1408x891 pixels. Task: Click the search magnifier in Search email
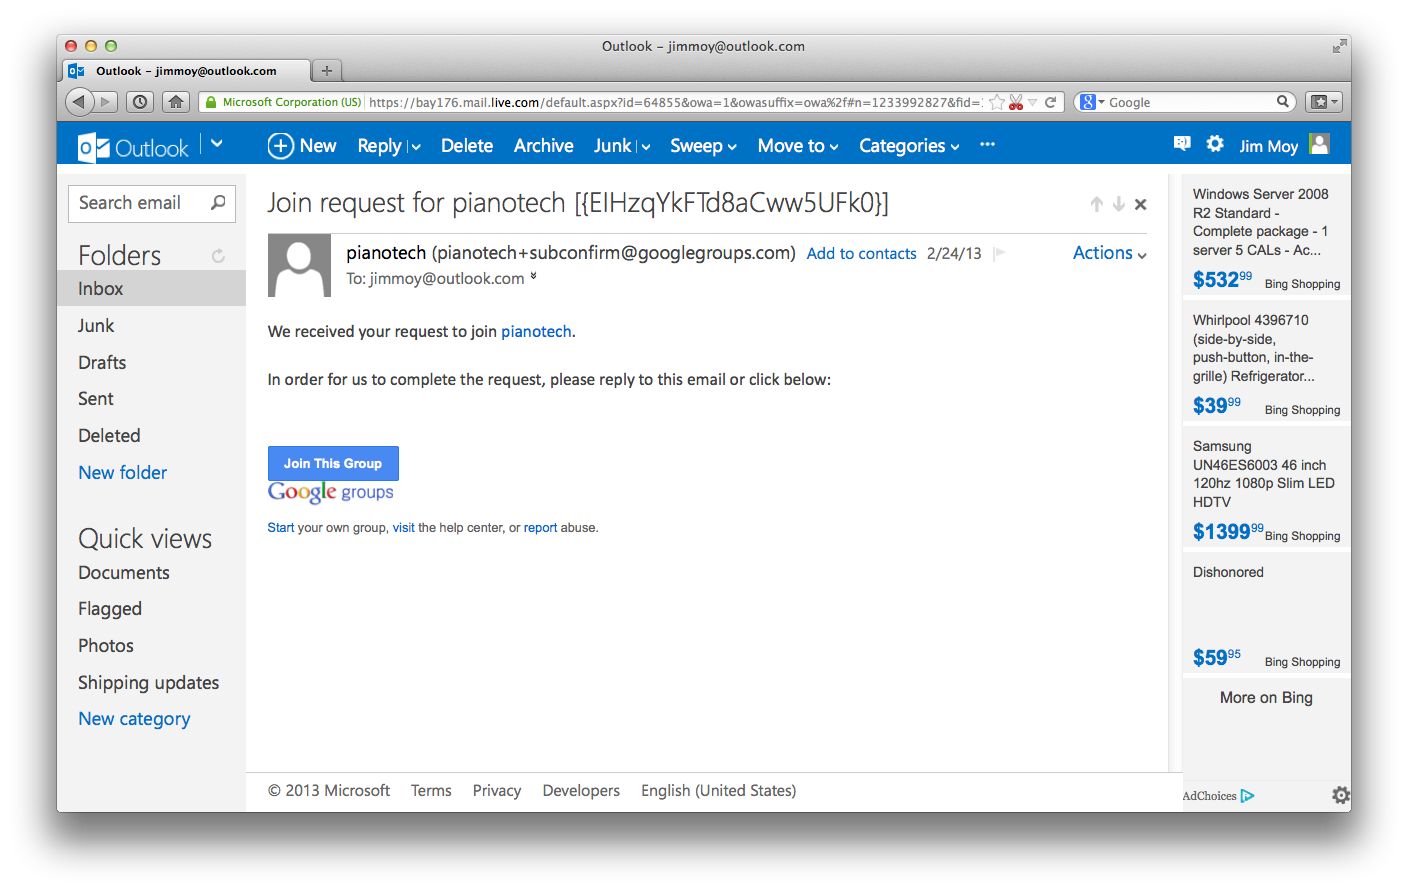point(218,203)
